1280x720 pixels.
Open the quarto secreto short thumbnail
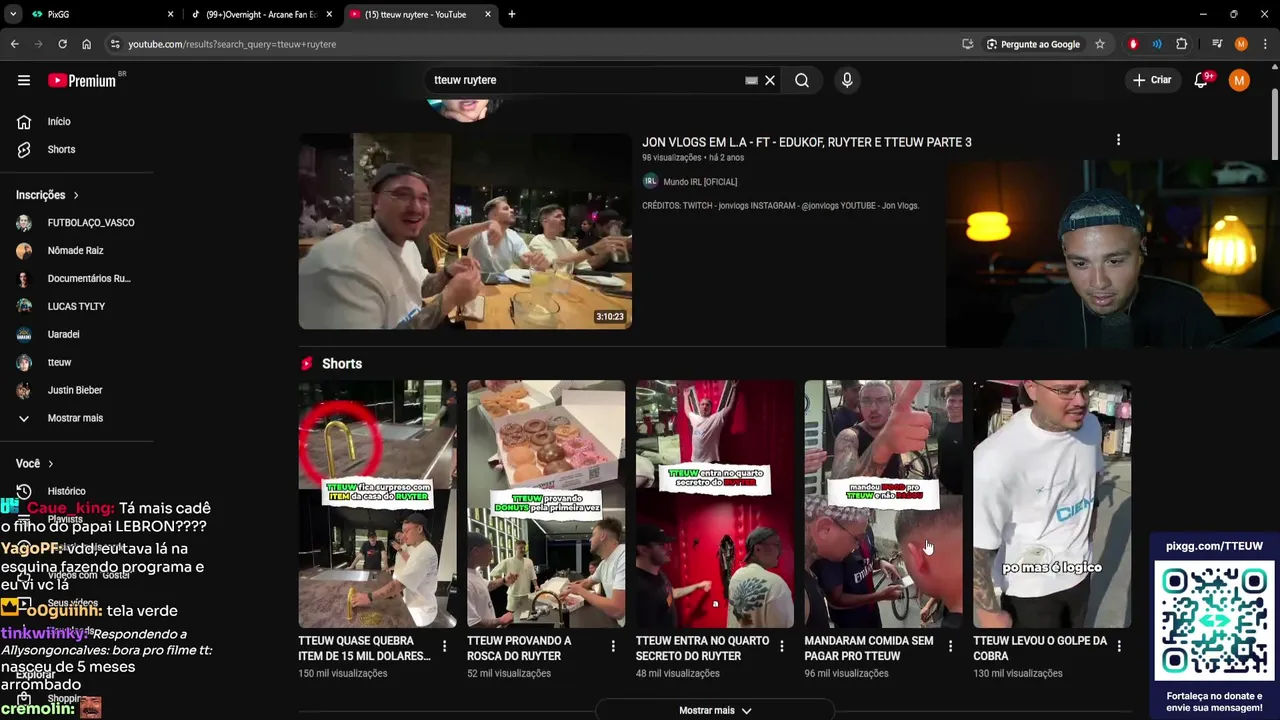point(715,504)
